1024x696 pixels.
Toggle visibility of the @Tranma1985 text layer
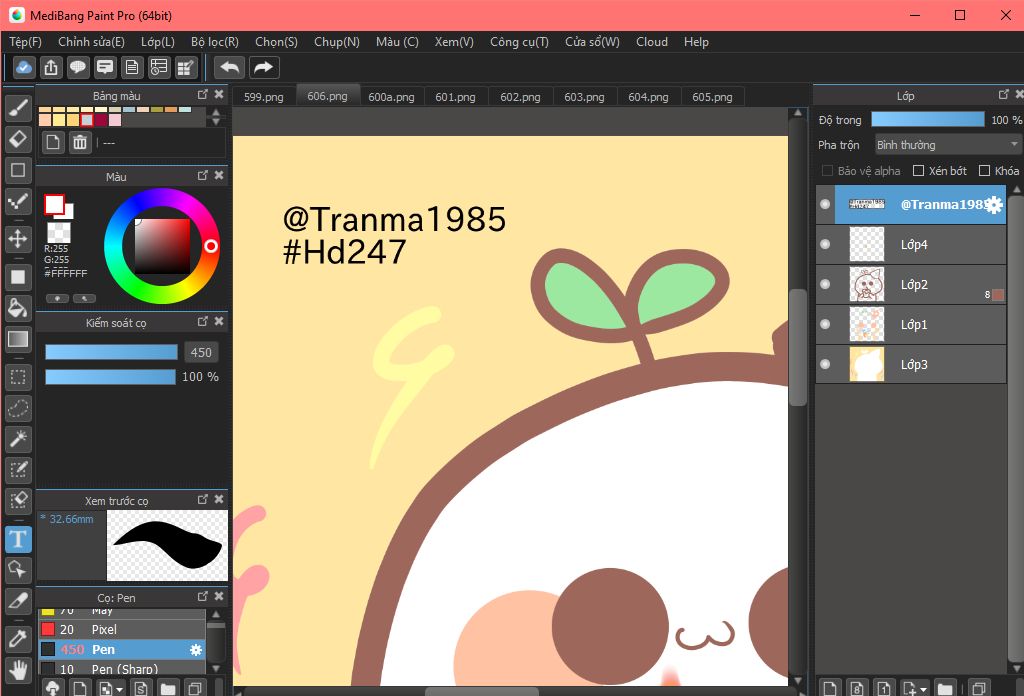coord(825,204)
